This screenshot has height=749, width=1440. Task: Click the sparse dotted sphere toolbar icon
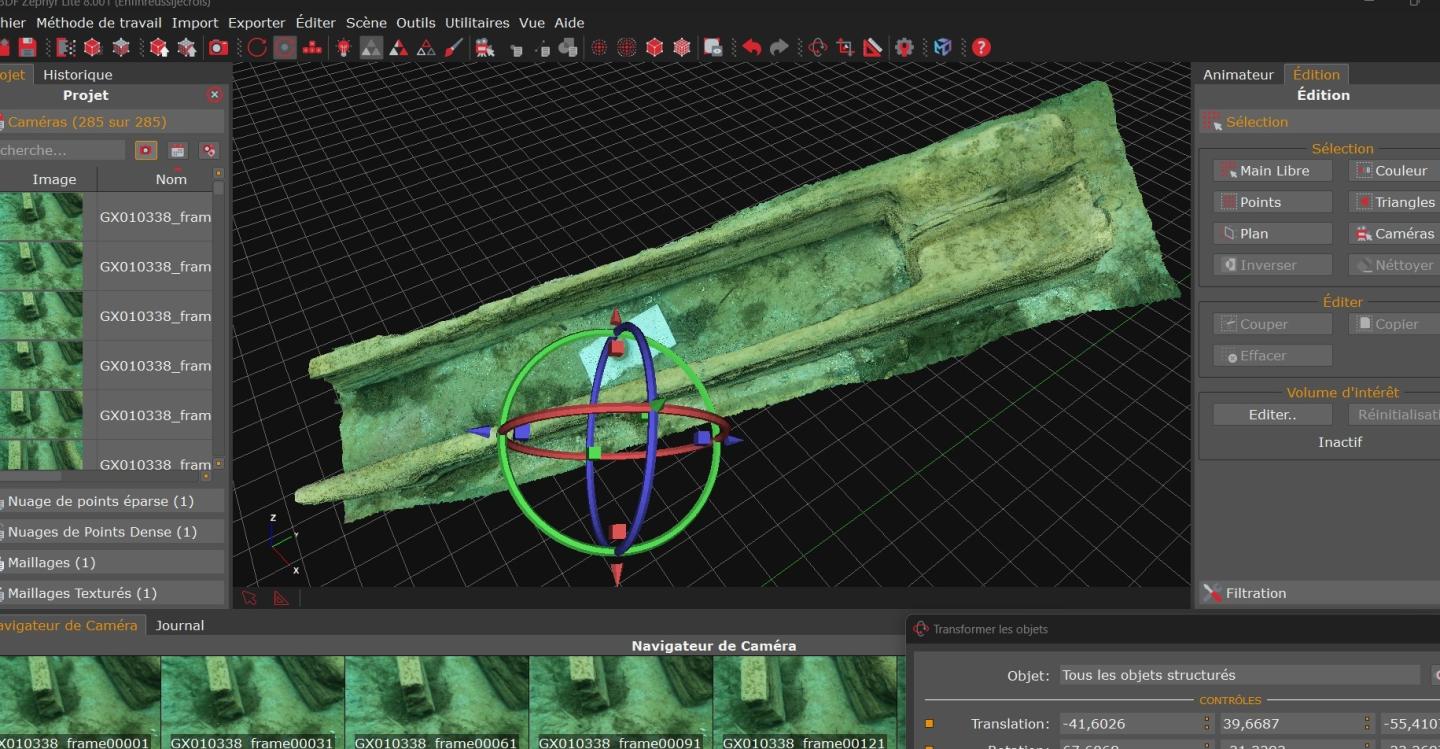pos(599,47)
